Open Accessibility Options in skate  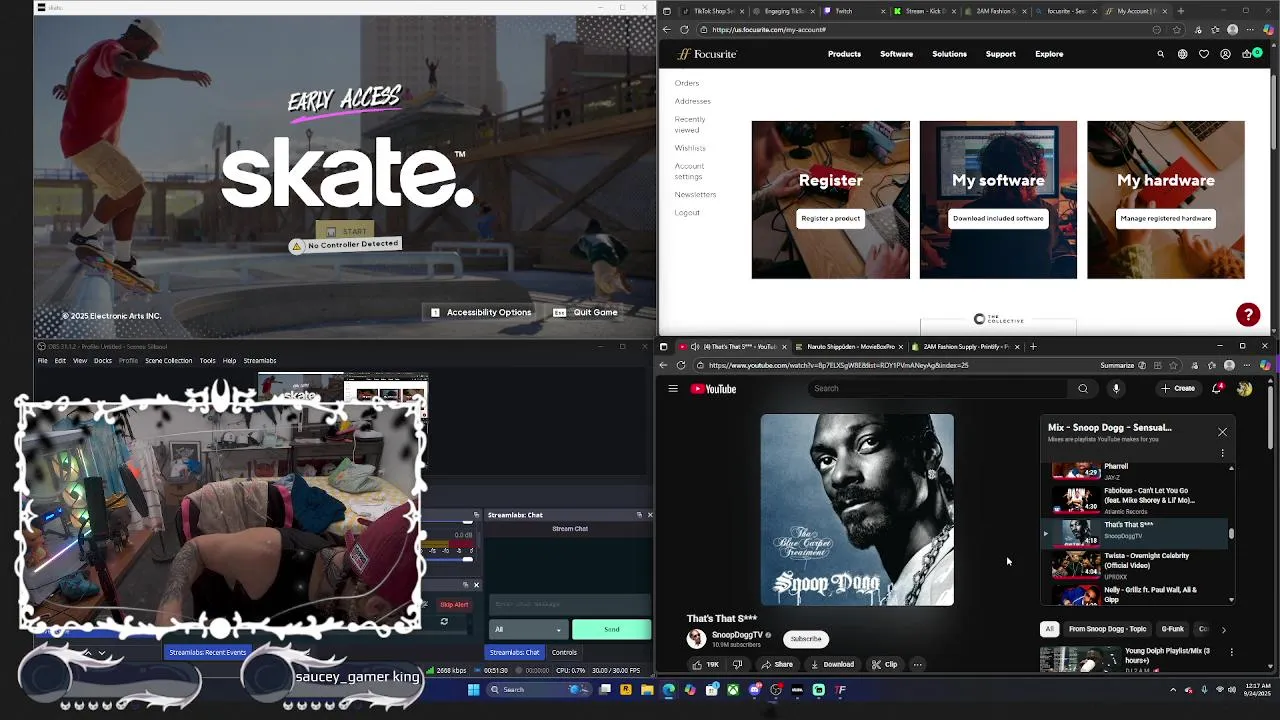[481, 312]
